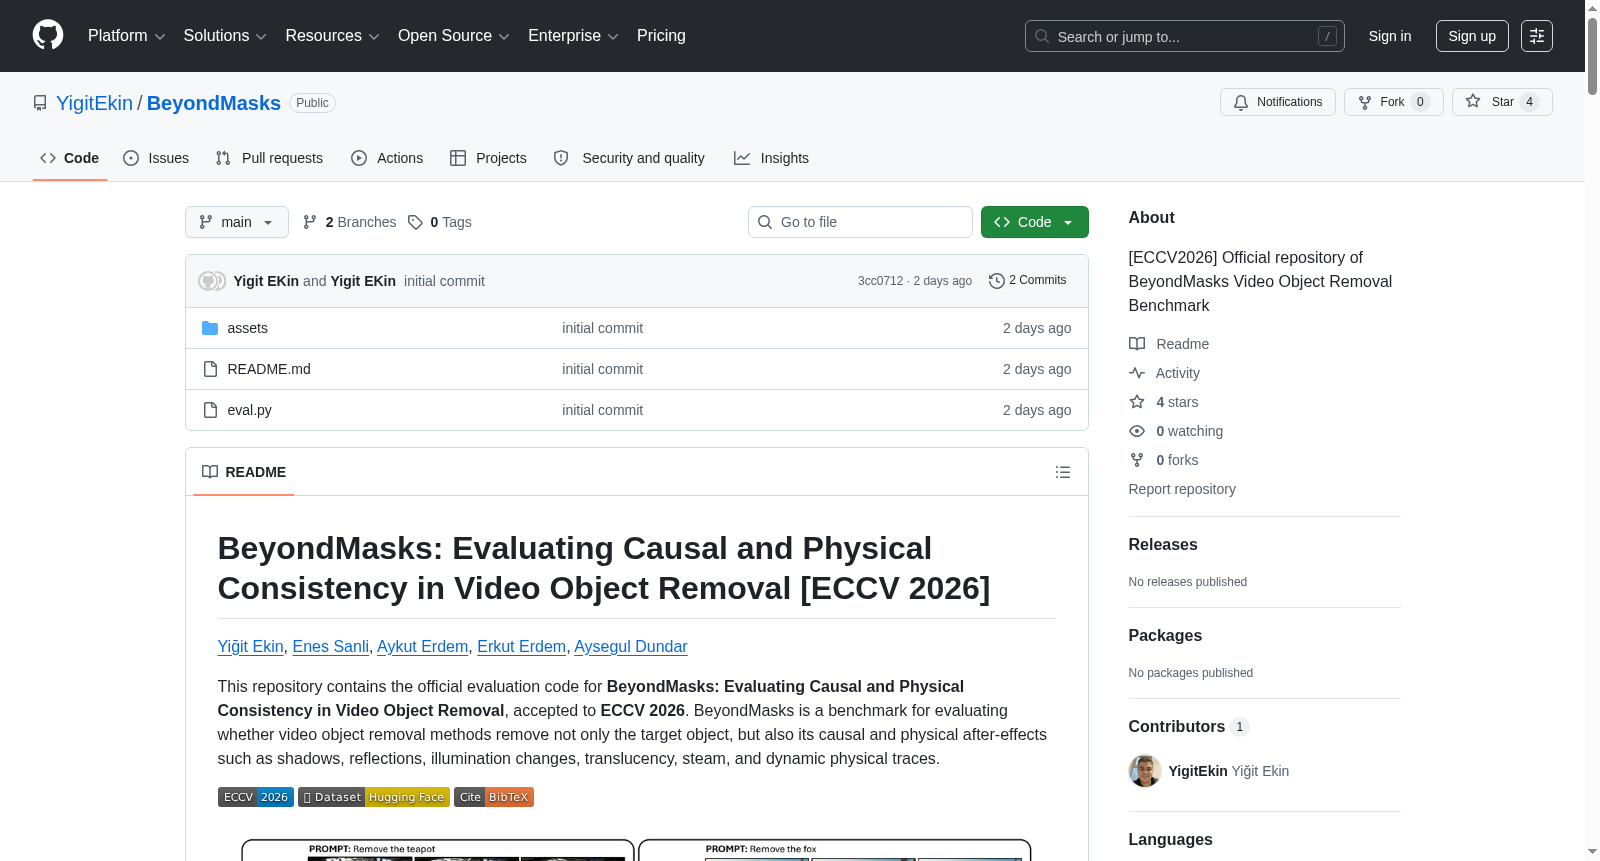This screenshot has width=1600, height=861.
Task: Expand the Platform menu
Action: [127, 36]
